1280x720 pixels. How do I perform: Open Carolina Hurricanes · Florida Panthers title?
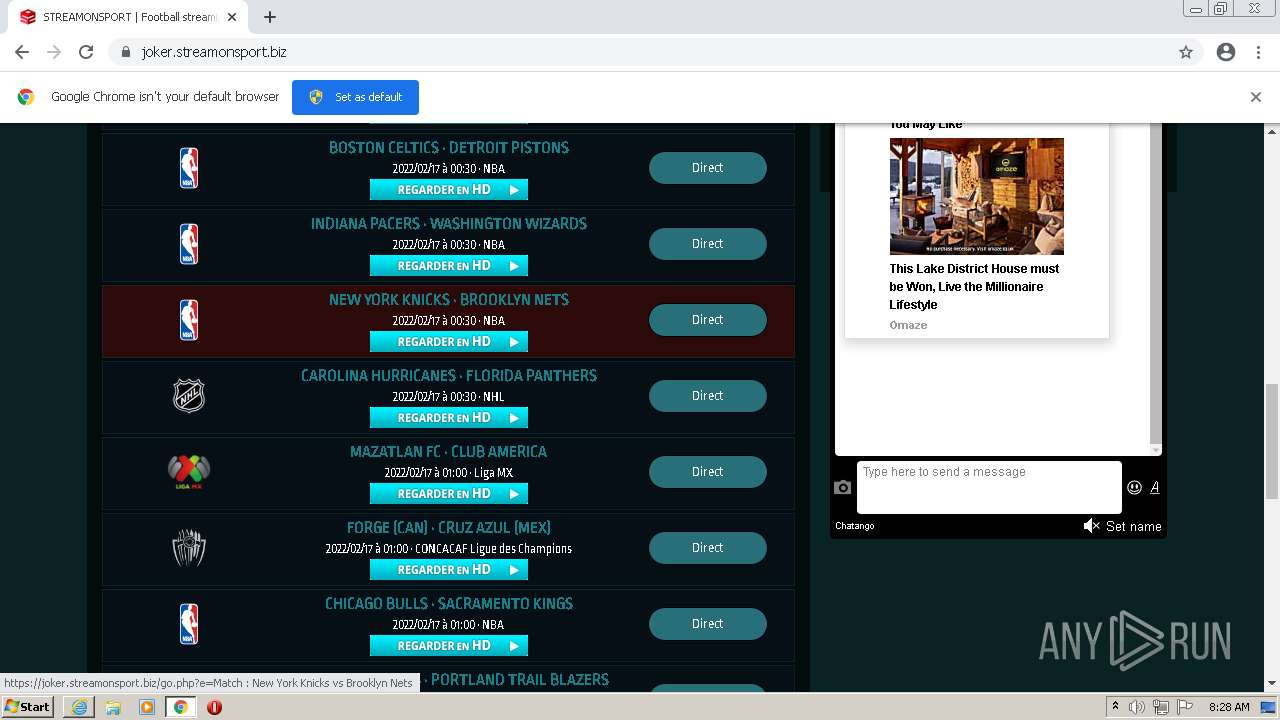pos(449,376)
